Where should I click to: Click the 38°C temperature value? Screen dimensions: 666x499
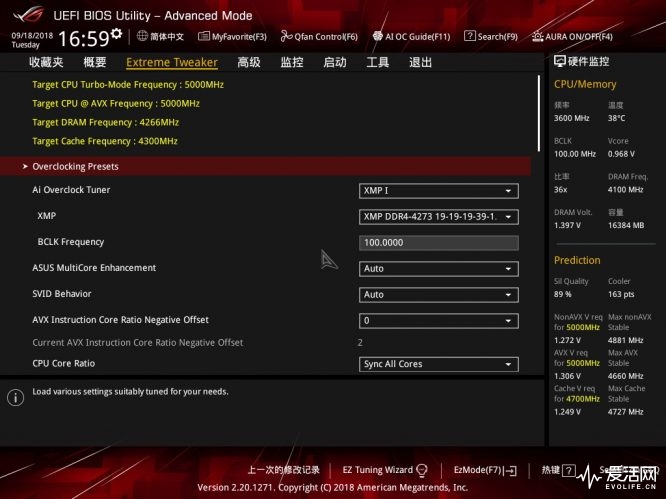616,118
